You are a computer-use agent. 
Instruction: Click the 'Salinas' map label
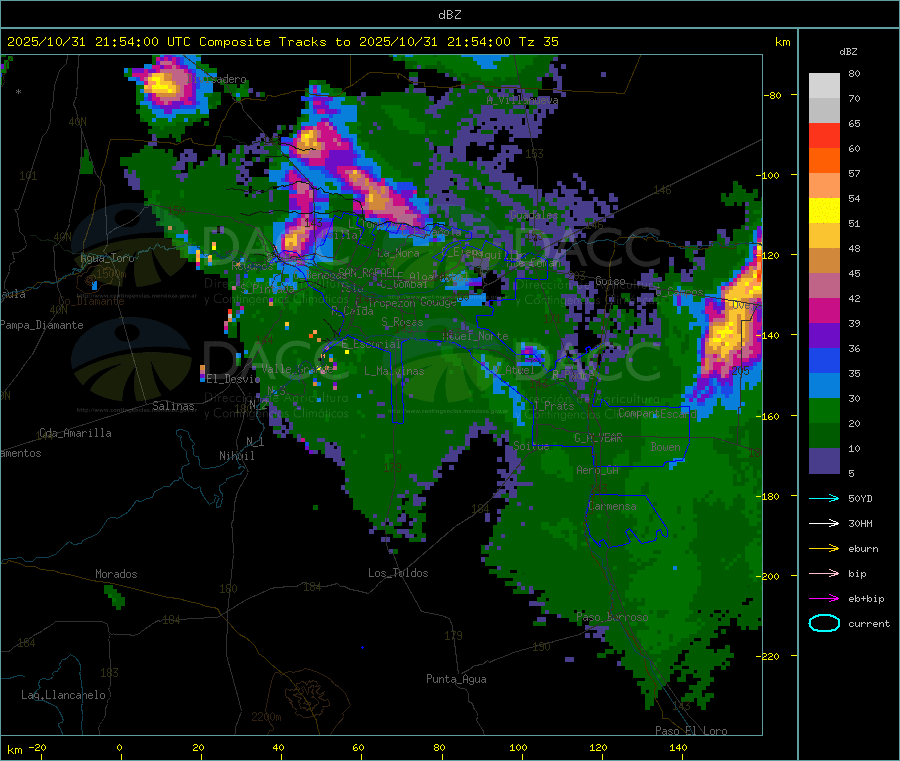tap(173, 406)
